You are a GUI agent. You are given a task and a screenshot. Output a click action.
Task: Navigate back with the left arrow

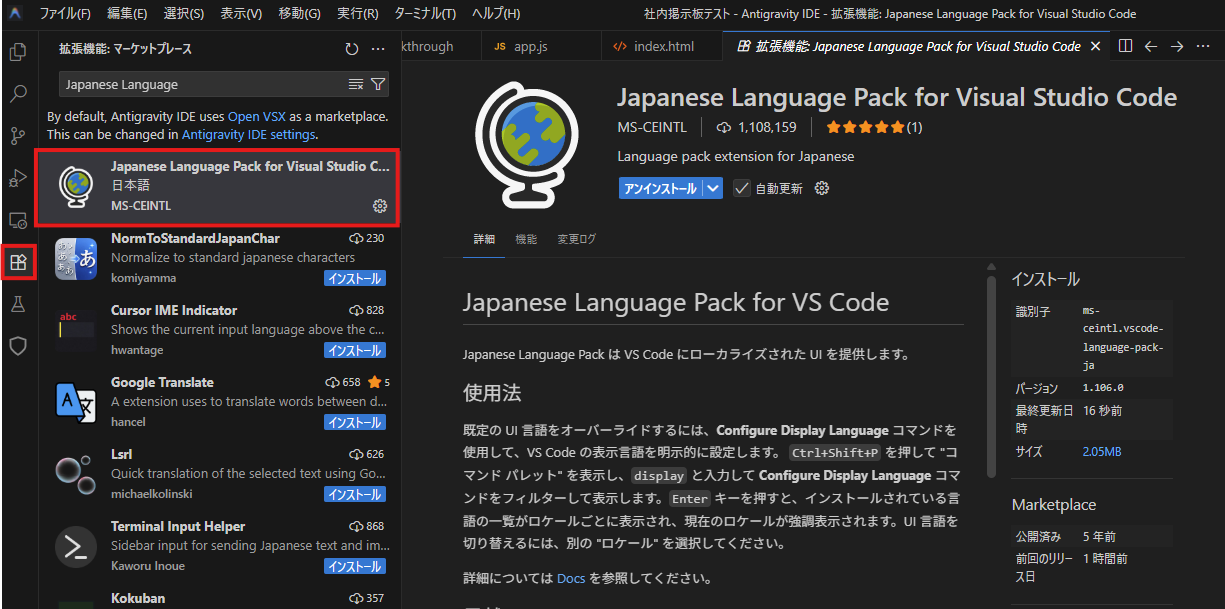(x=1151, y=46)
